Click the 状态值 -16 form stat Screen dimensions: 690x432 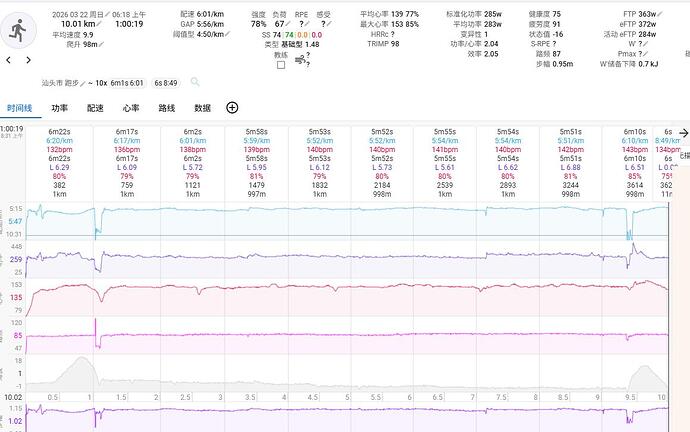pos(546,34)
